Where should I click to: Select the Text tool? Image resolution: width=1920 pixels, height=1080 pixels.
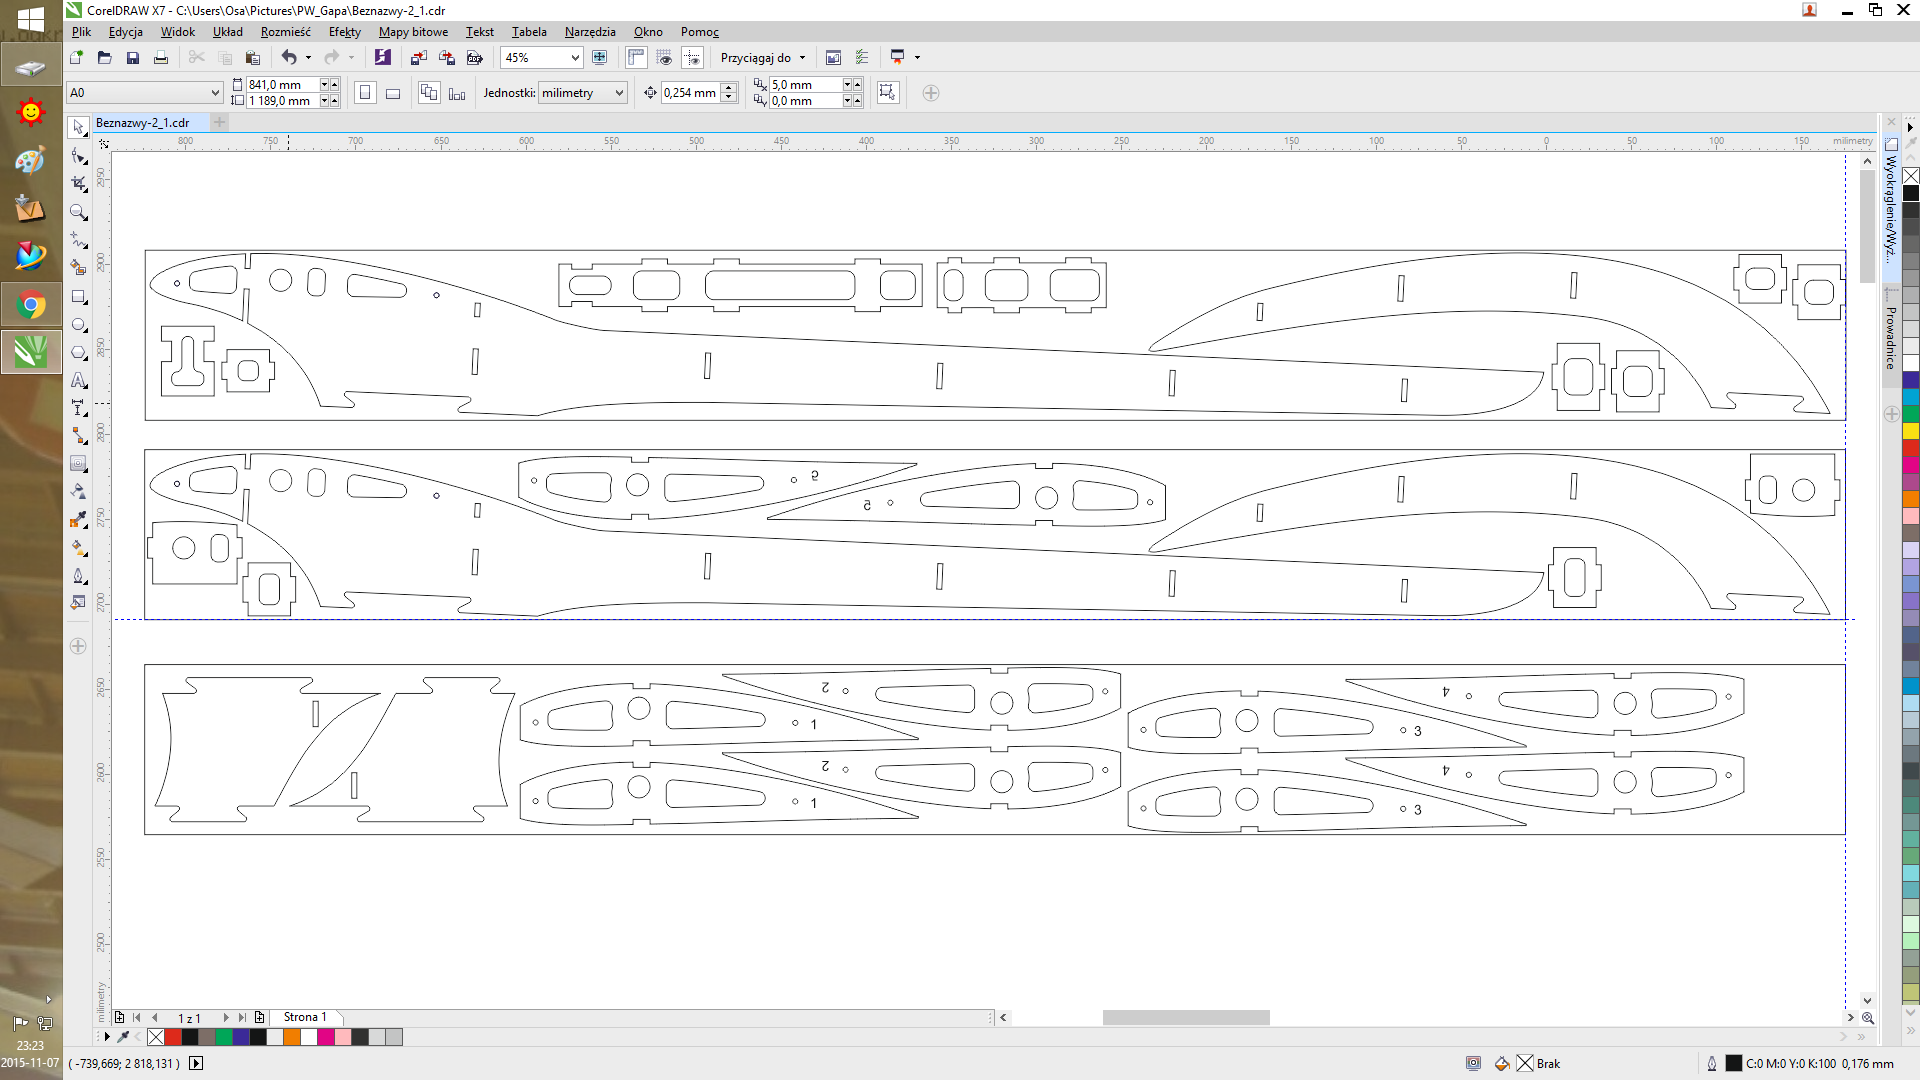click(78, 381)
